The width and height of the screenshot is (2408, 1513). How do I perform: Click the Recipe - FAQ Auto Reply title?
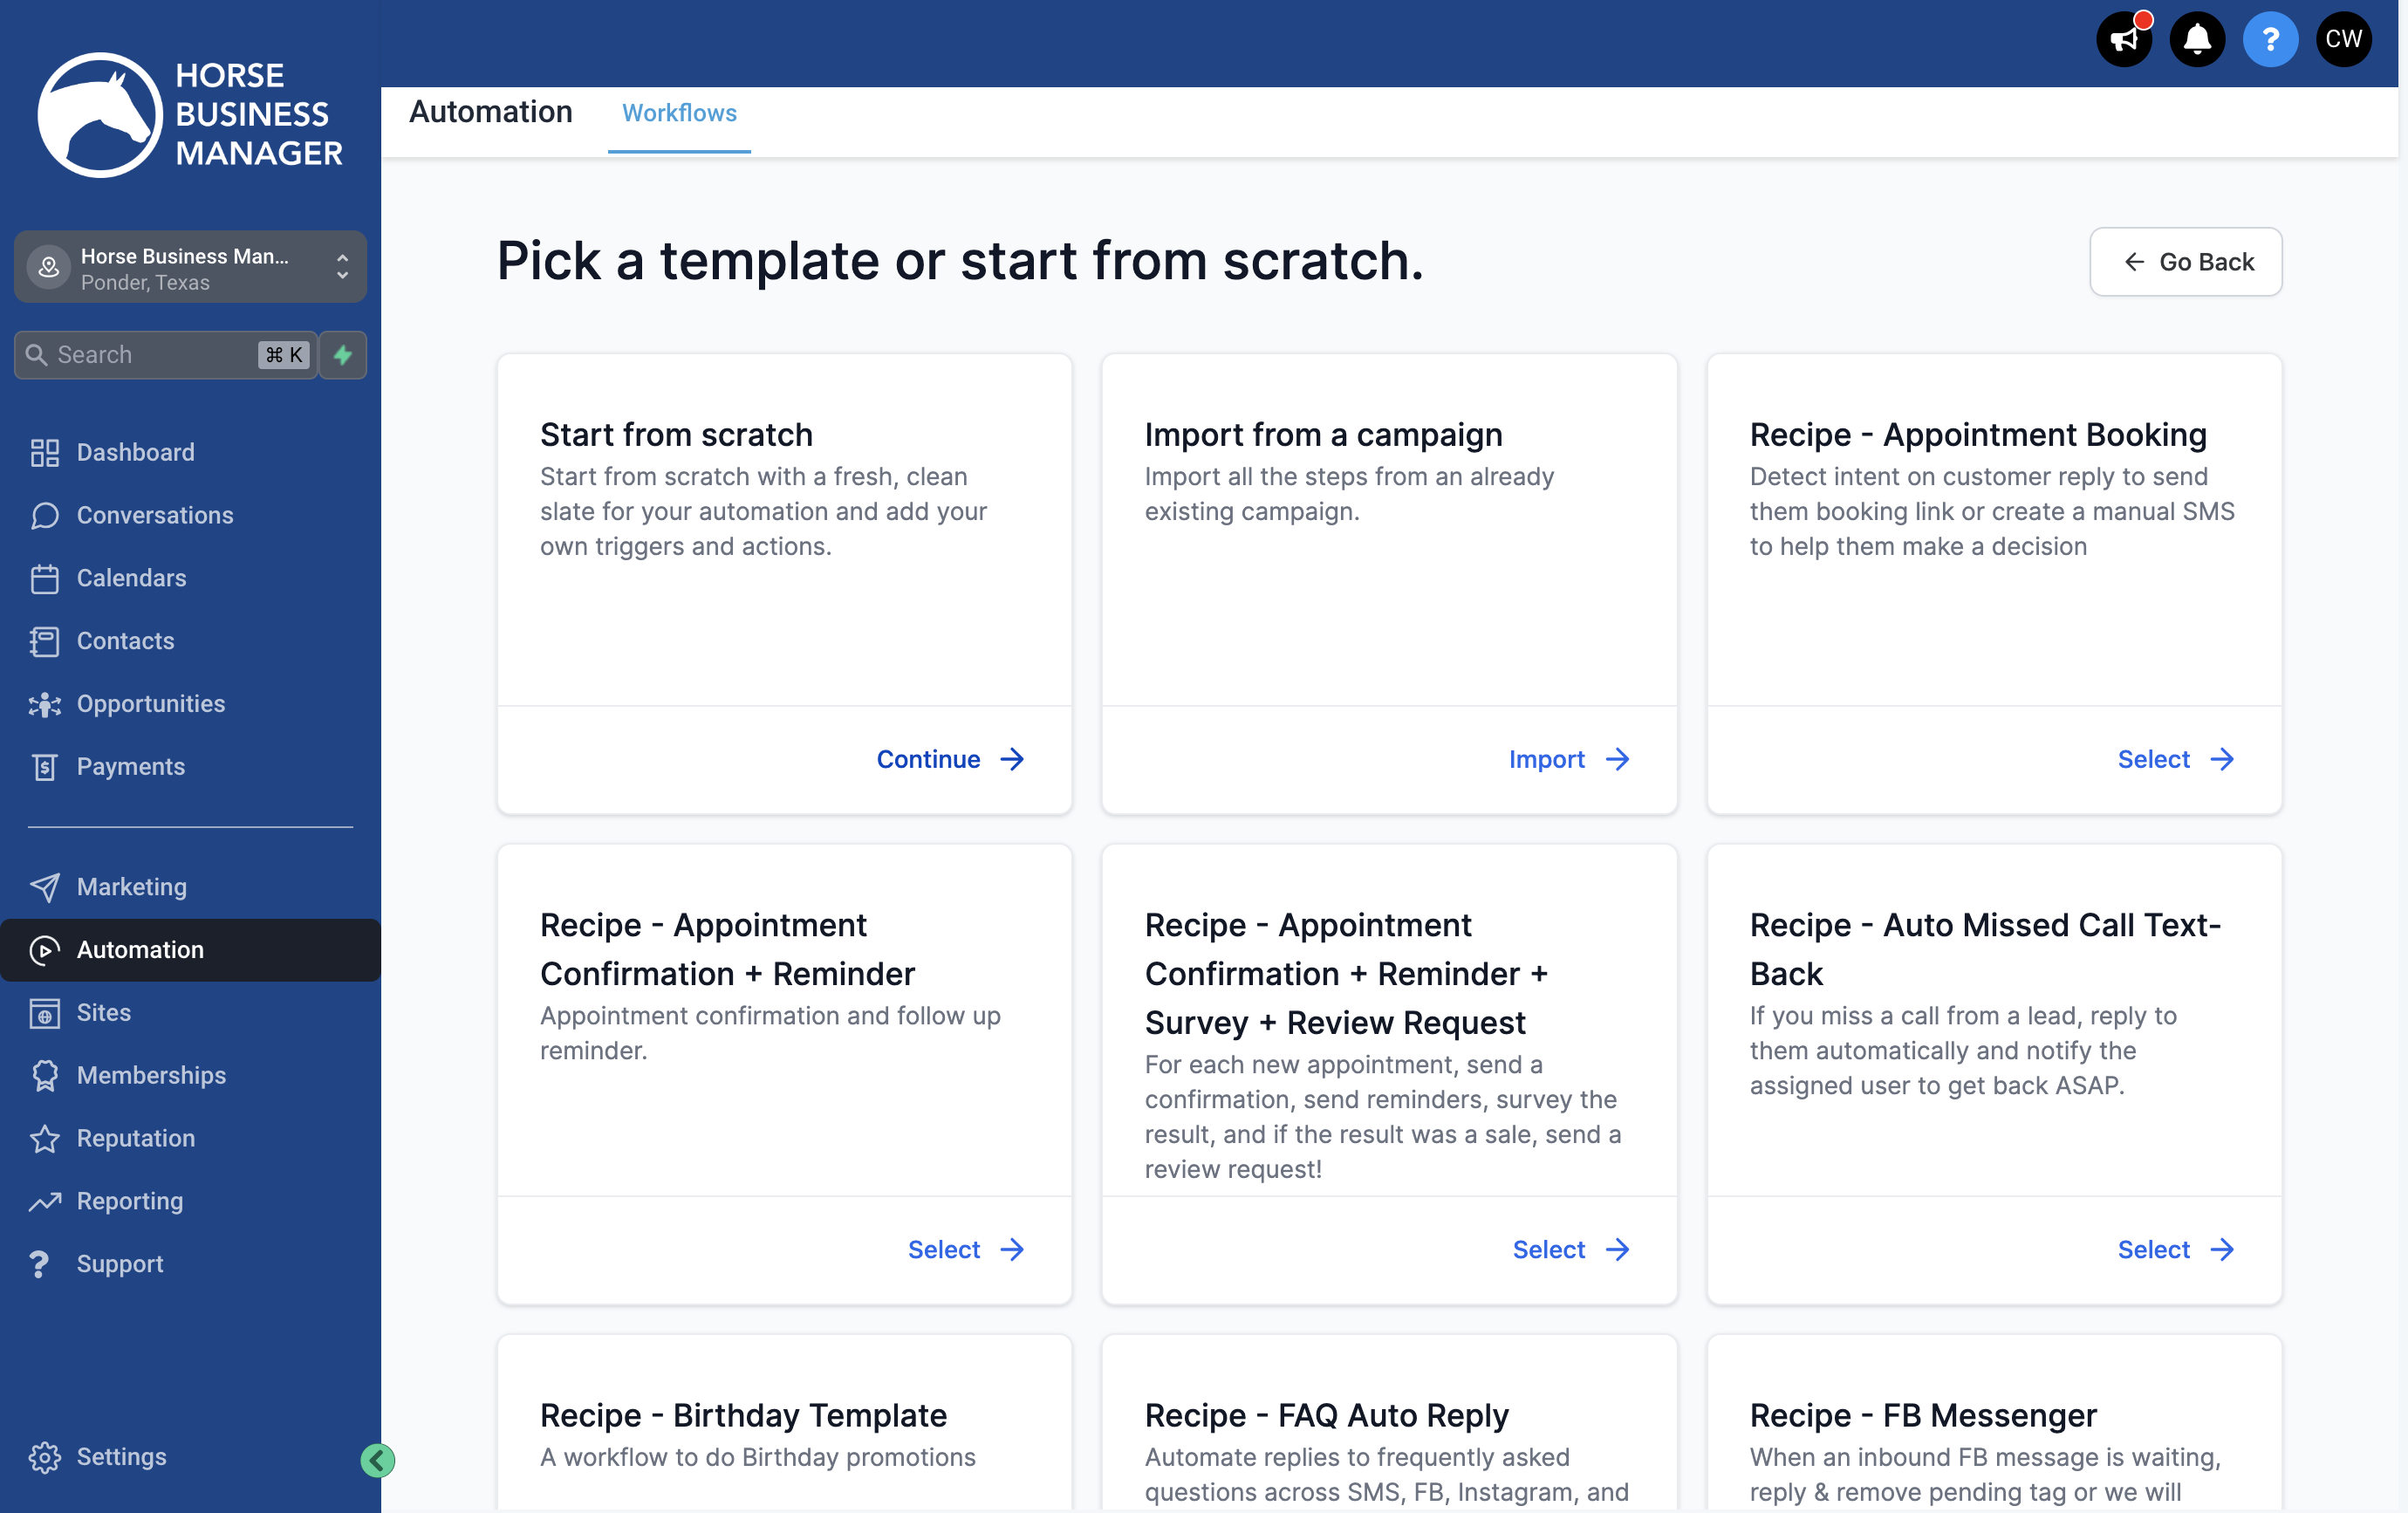pos(1326,1415)
